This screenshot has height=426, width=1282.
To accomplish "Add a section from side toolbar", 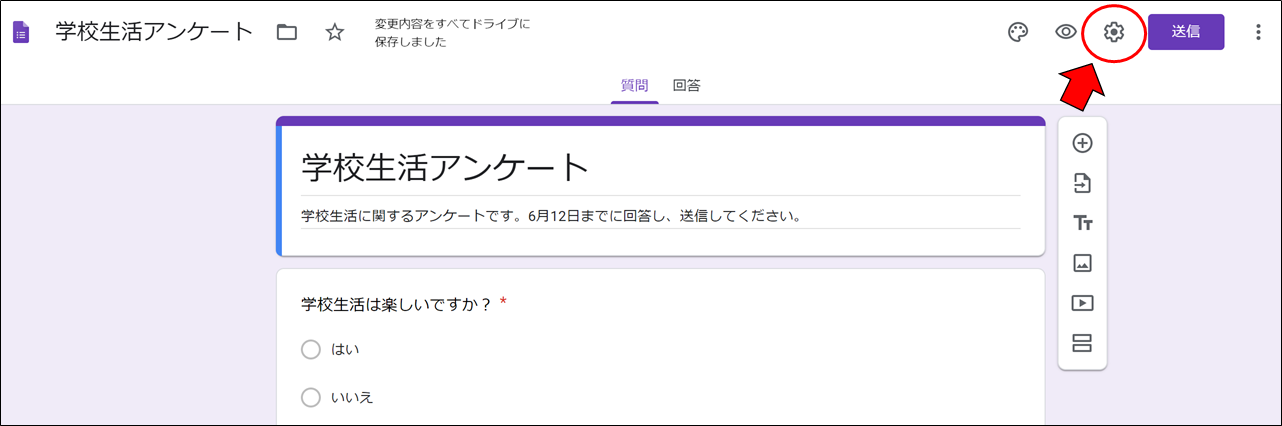I will pos(1082,343).
